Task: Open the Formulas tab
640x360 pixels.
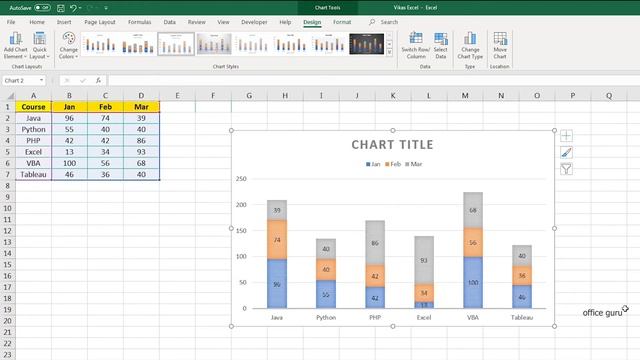Action: (x=139, y=22)
